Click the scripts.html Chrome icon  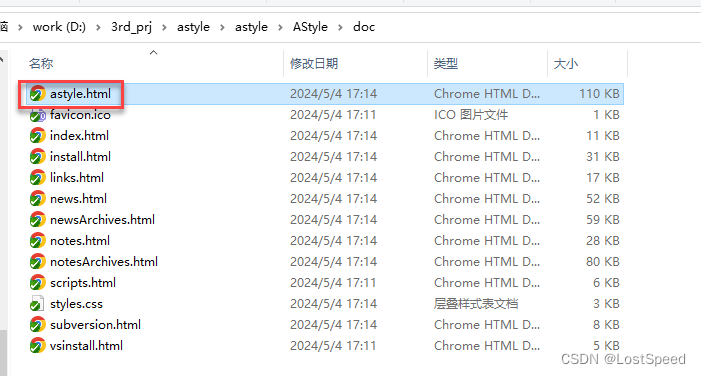point(38,283)
